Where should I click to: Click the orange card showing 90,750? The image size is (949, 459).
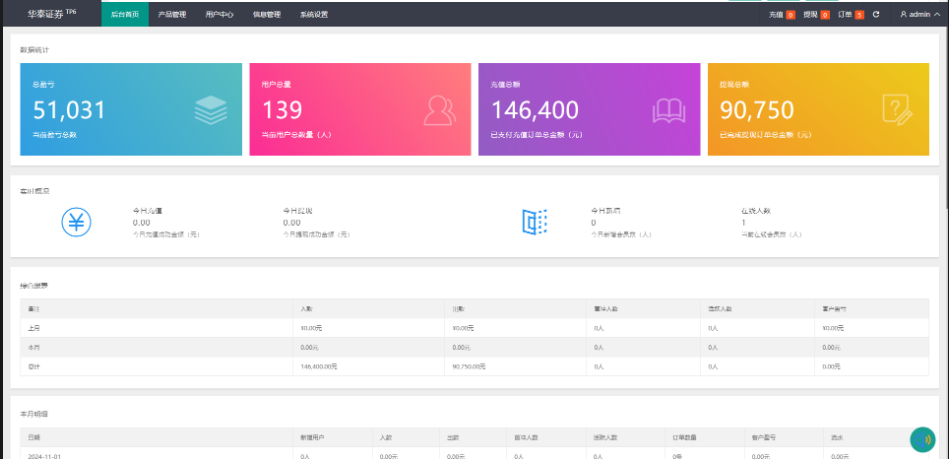[x=818, y=110]
